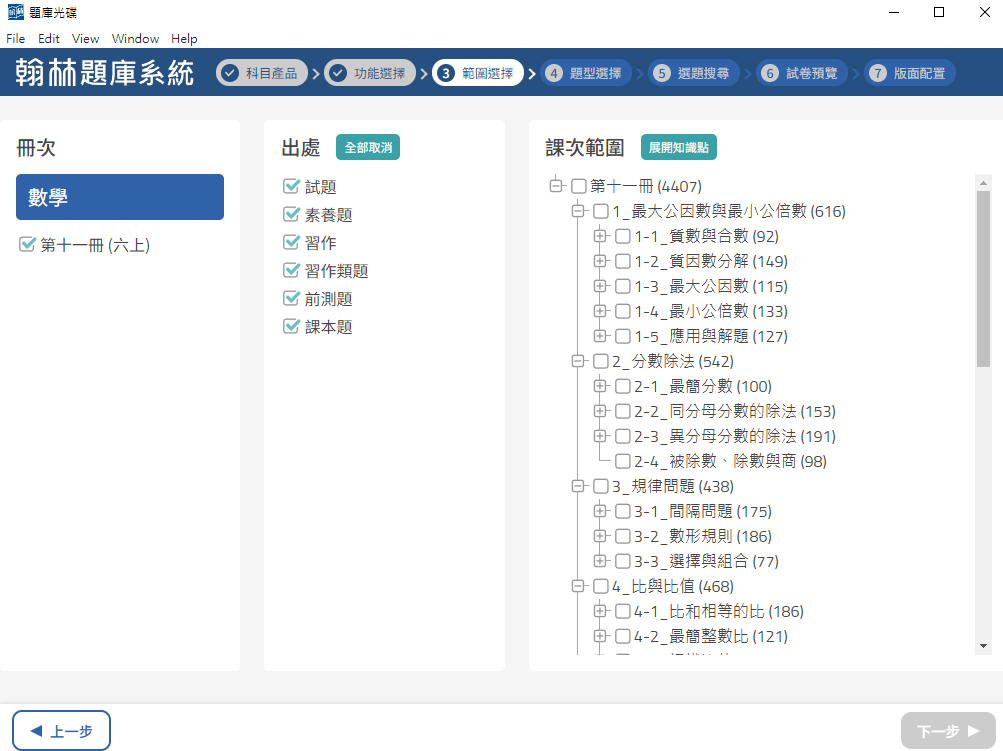Select step 4 題型選擇 in wizard
The image size is (1003, 751).
pos(581,73)
